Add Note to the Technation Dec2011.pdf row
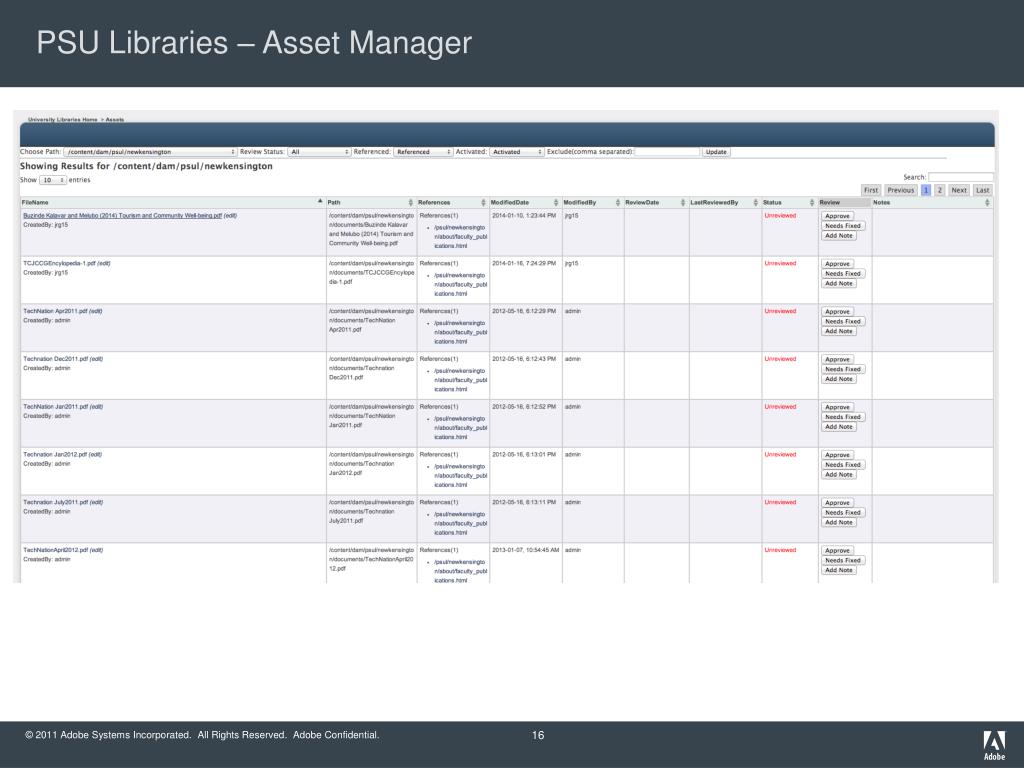This screenshot has width=1024, height=768. click(839, 379)
